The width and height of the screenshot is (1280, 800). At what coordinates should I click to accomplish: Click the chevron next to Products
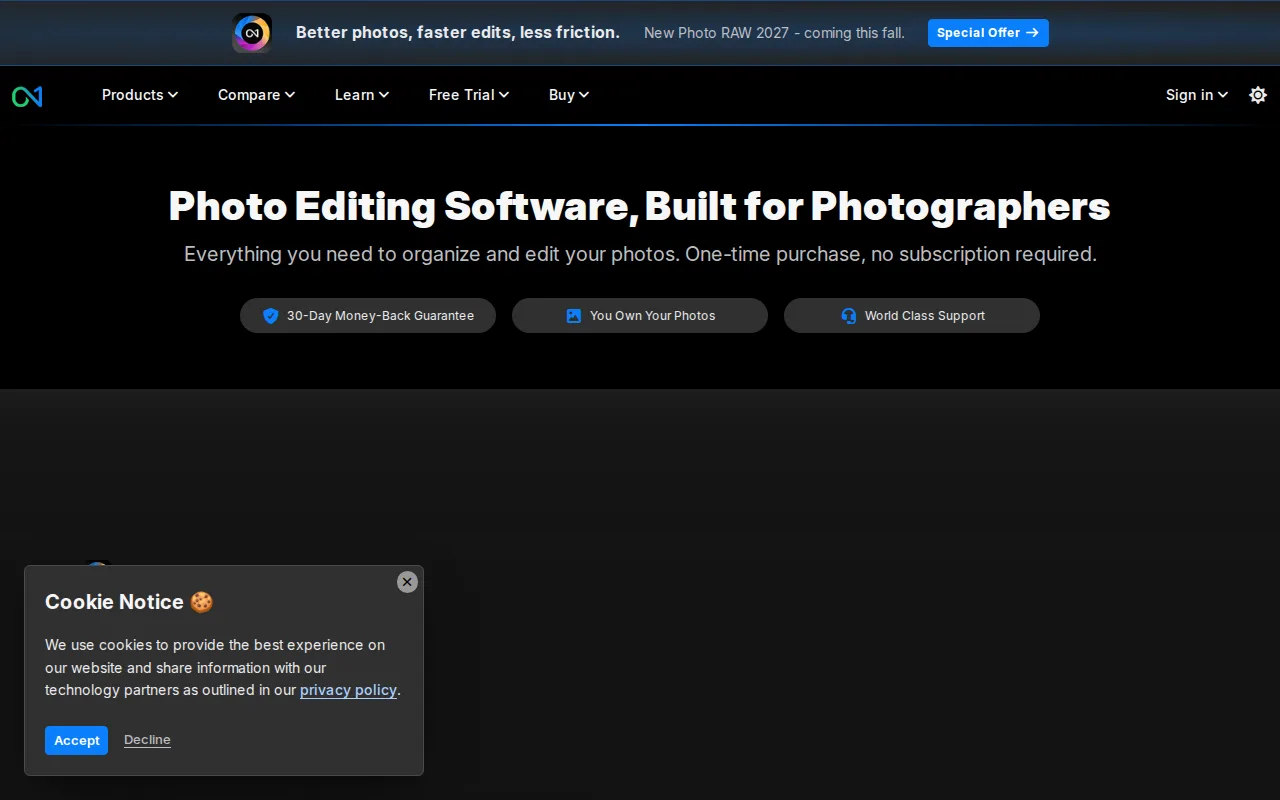(173, 95)
